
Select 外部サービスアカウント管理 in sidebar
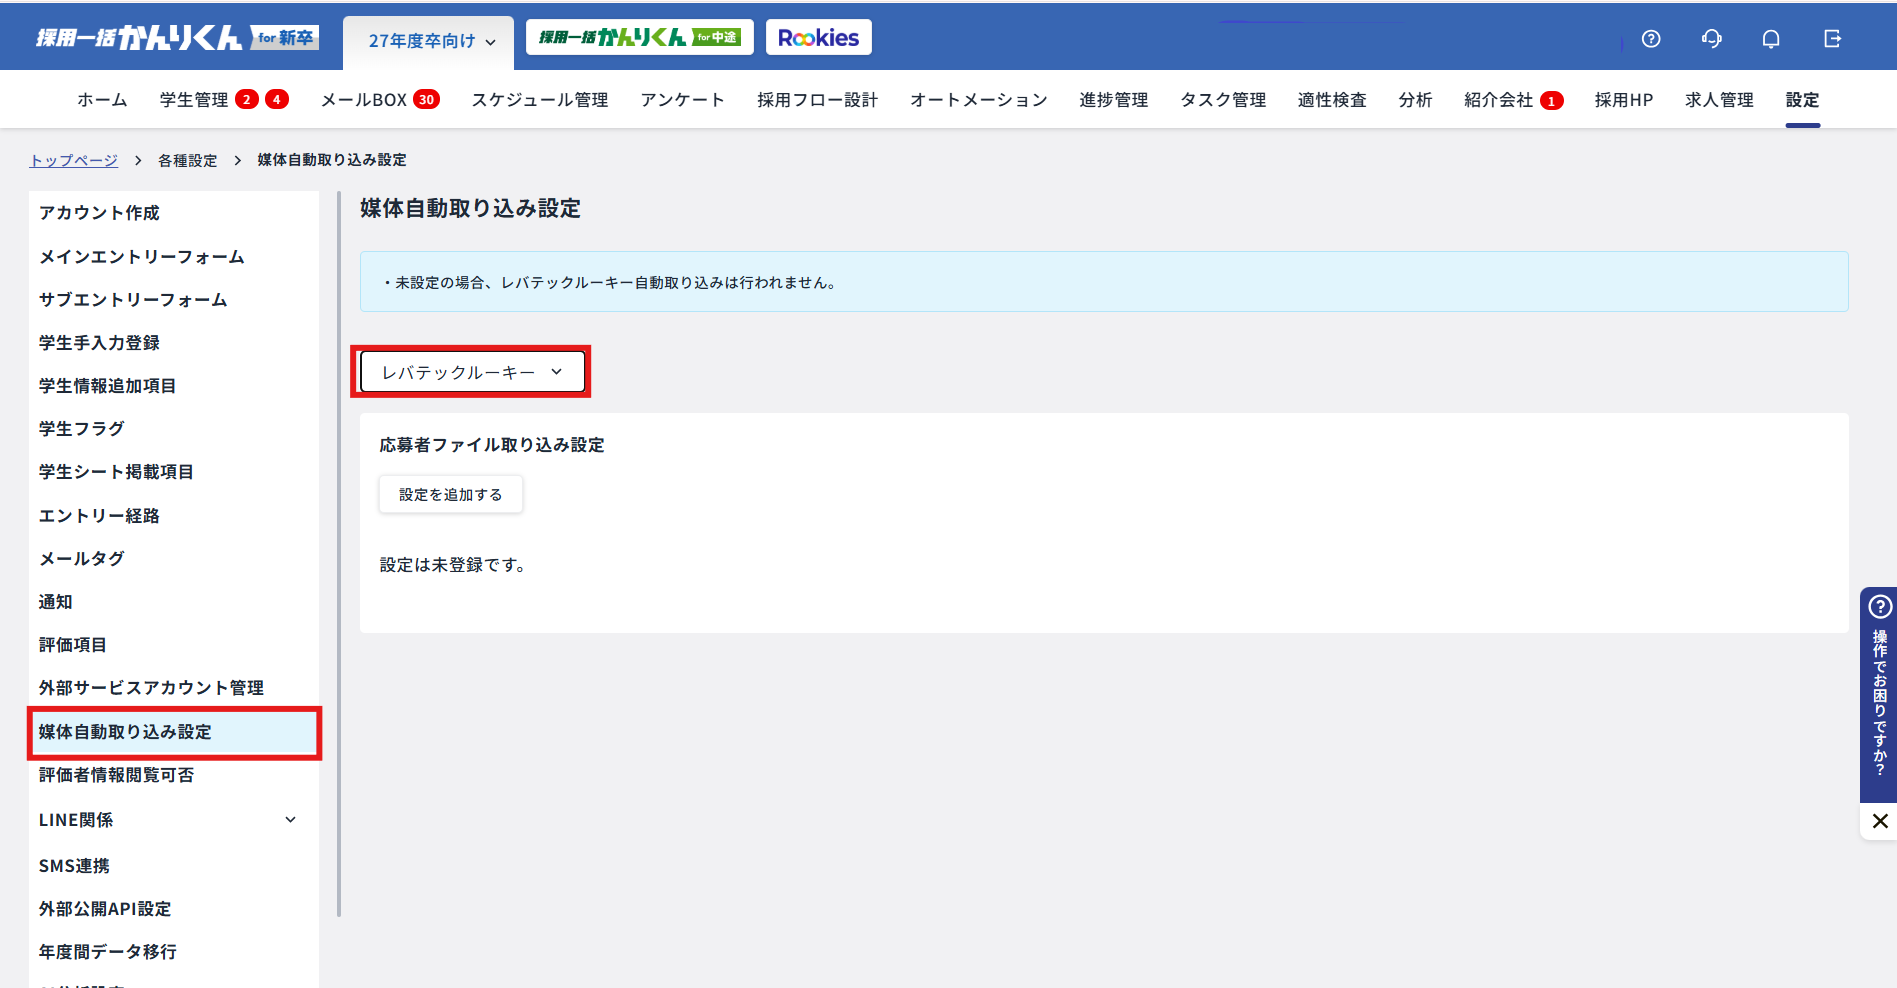click(x=151, y=688)
